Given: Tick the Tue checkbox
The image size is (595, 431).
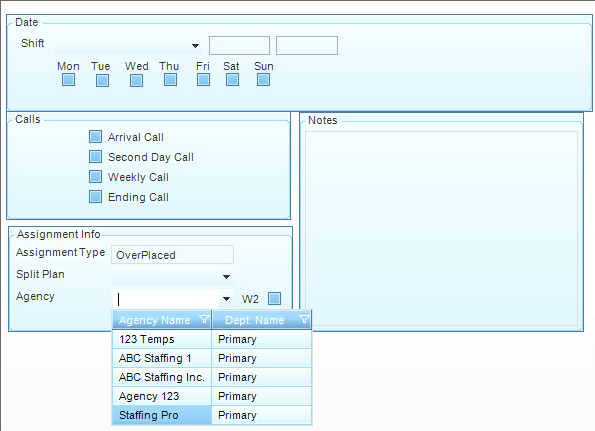Looking at the screenshot, I should click(x=102, y=80).
